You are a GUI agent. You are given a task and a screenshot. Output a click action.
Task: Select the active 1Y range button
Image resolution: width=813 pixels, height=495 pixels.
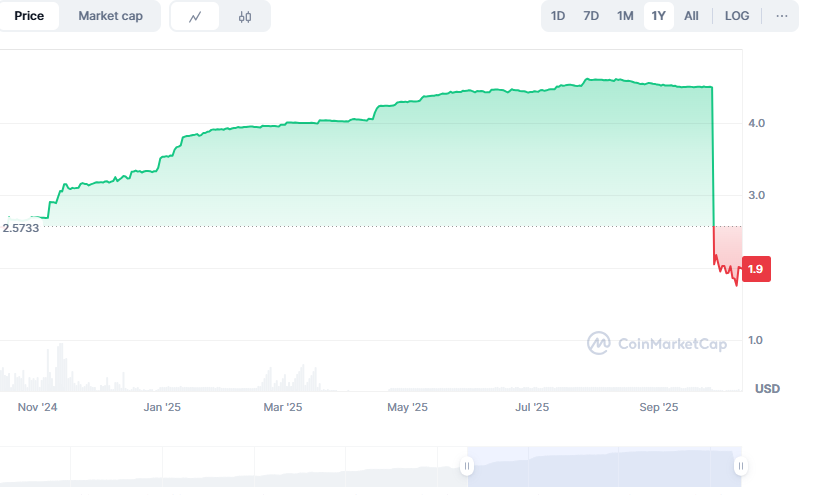(658, 16)
